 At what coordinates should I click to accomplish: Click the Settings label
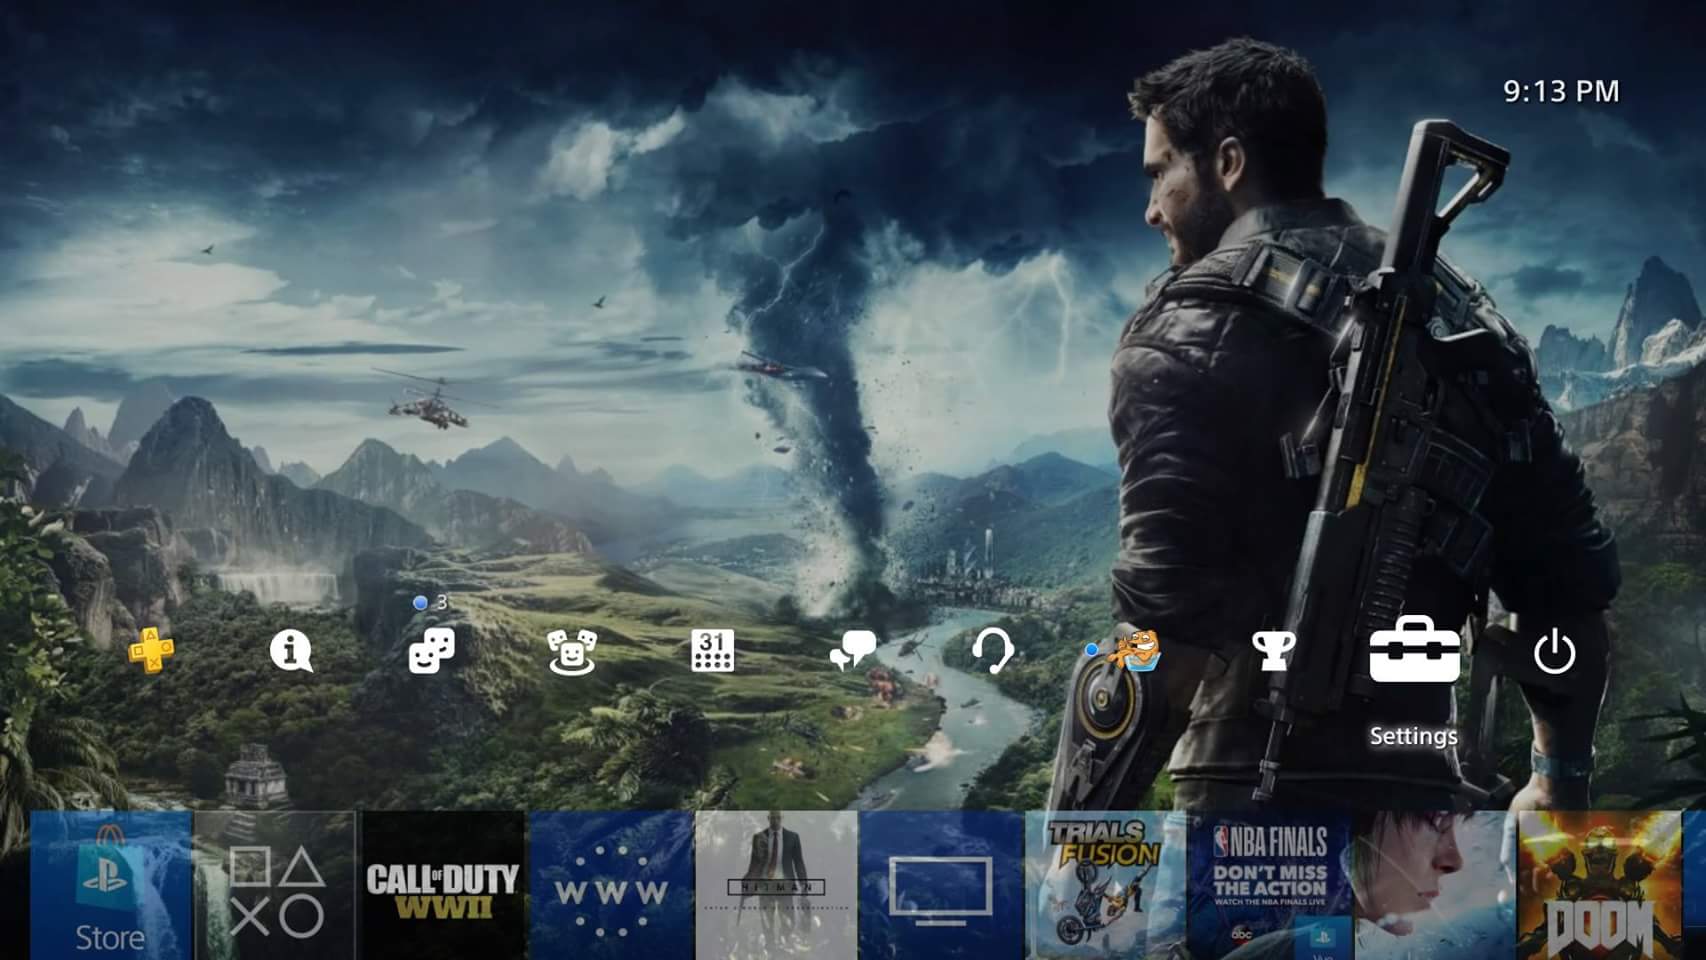coord(1413,736)
